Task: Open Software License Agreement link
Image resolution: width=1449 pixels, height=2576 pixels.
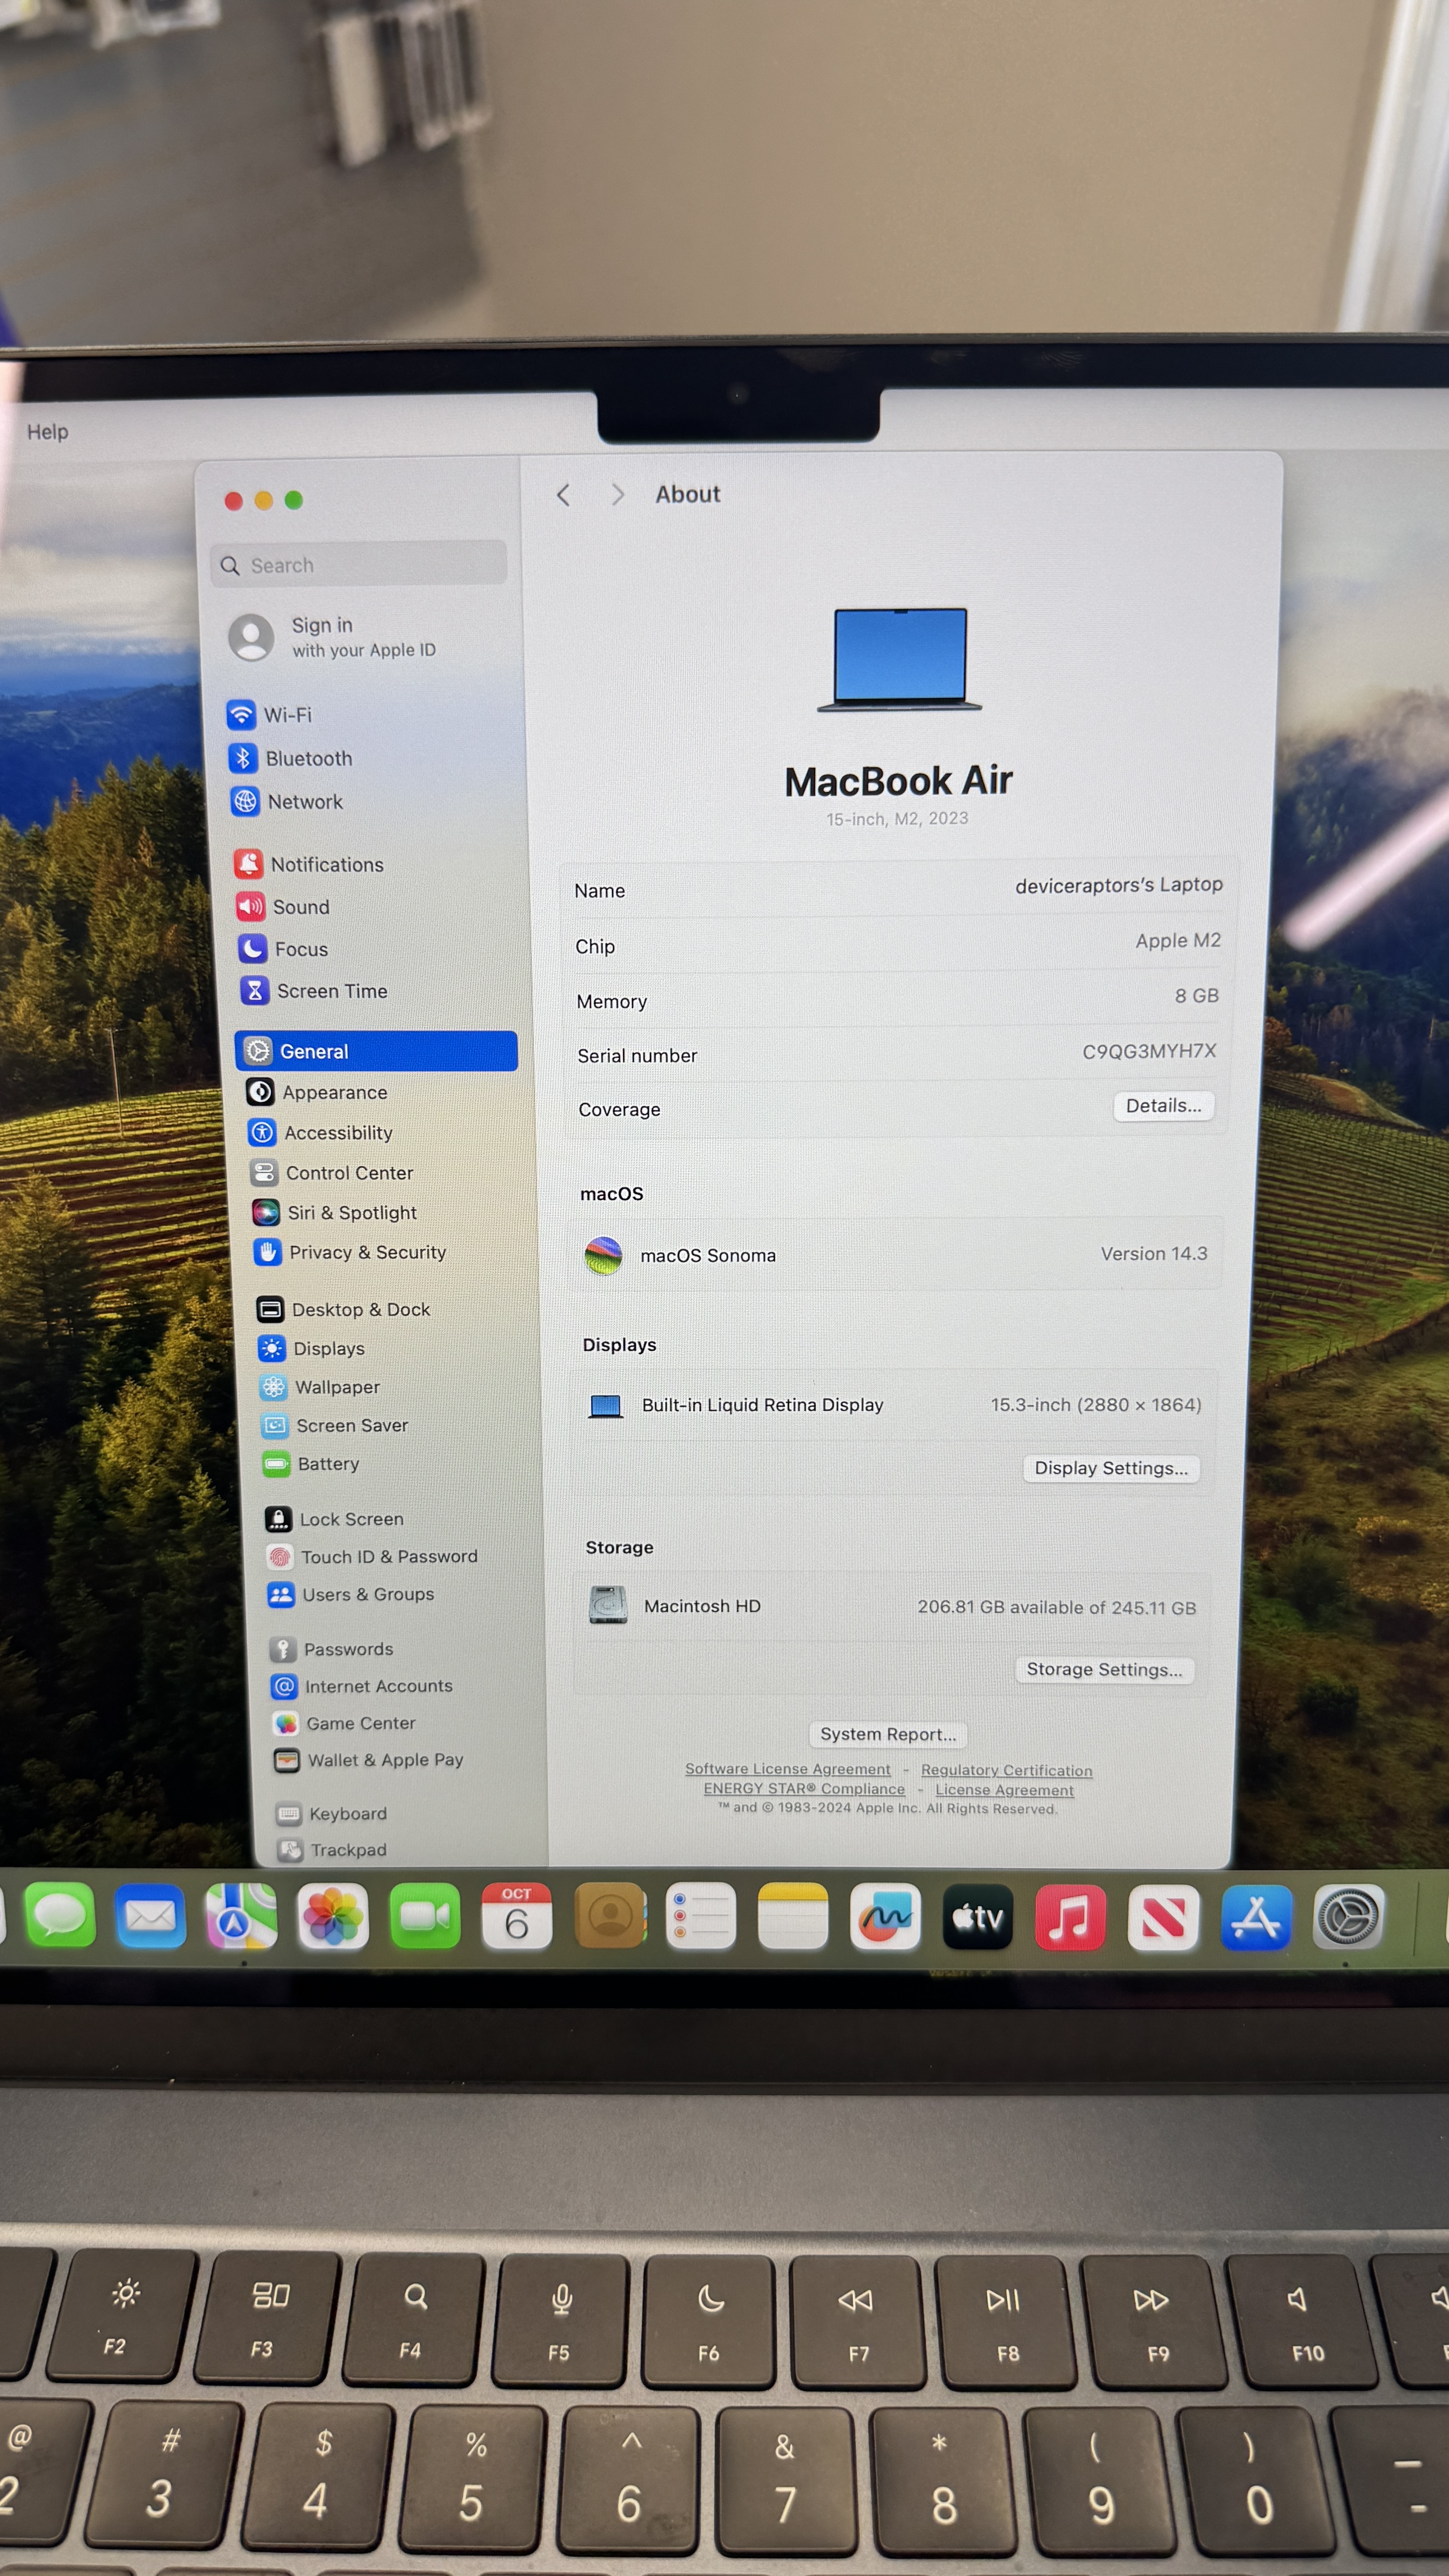Action: click(x=787, y=1769)
